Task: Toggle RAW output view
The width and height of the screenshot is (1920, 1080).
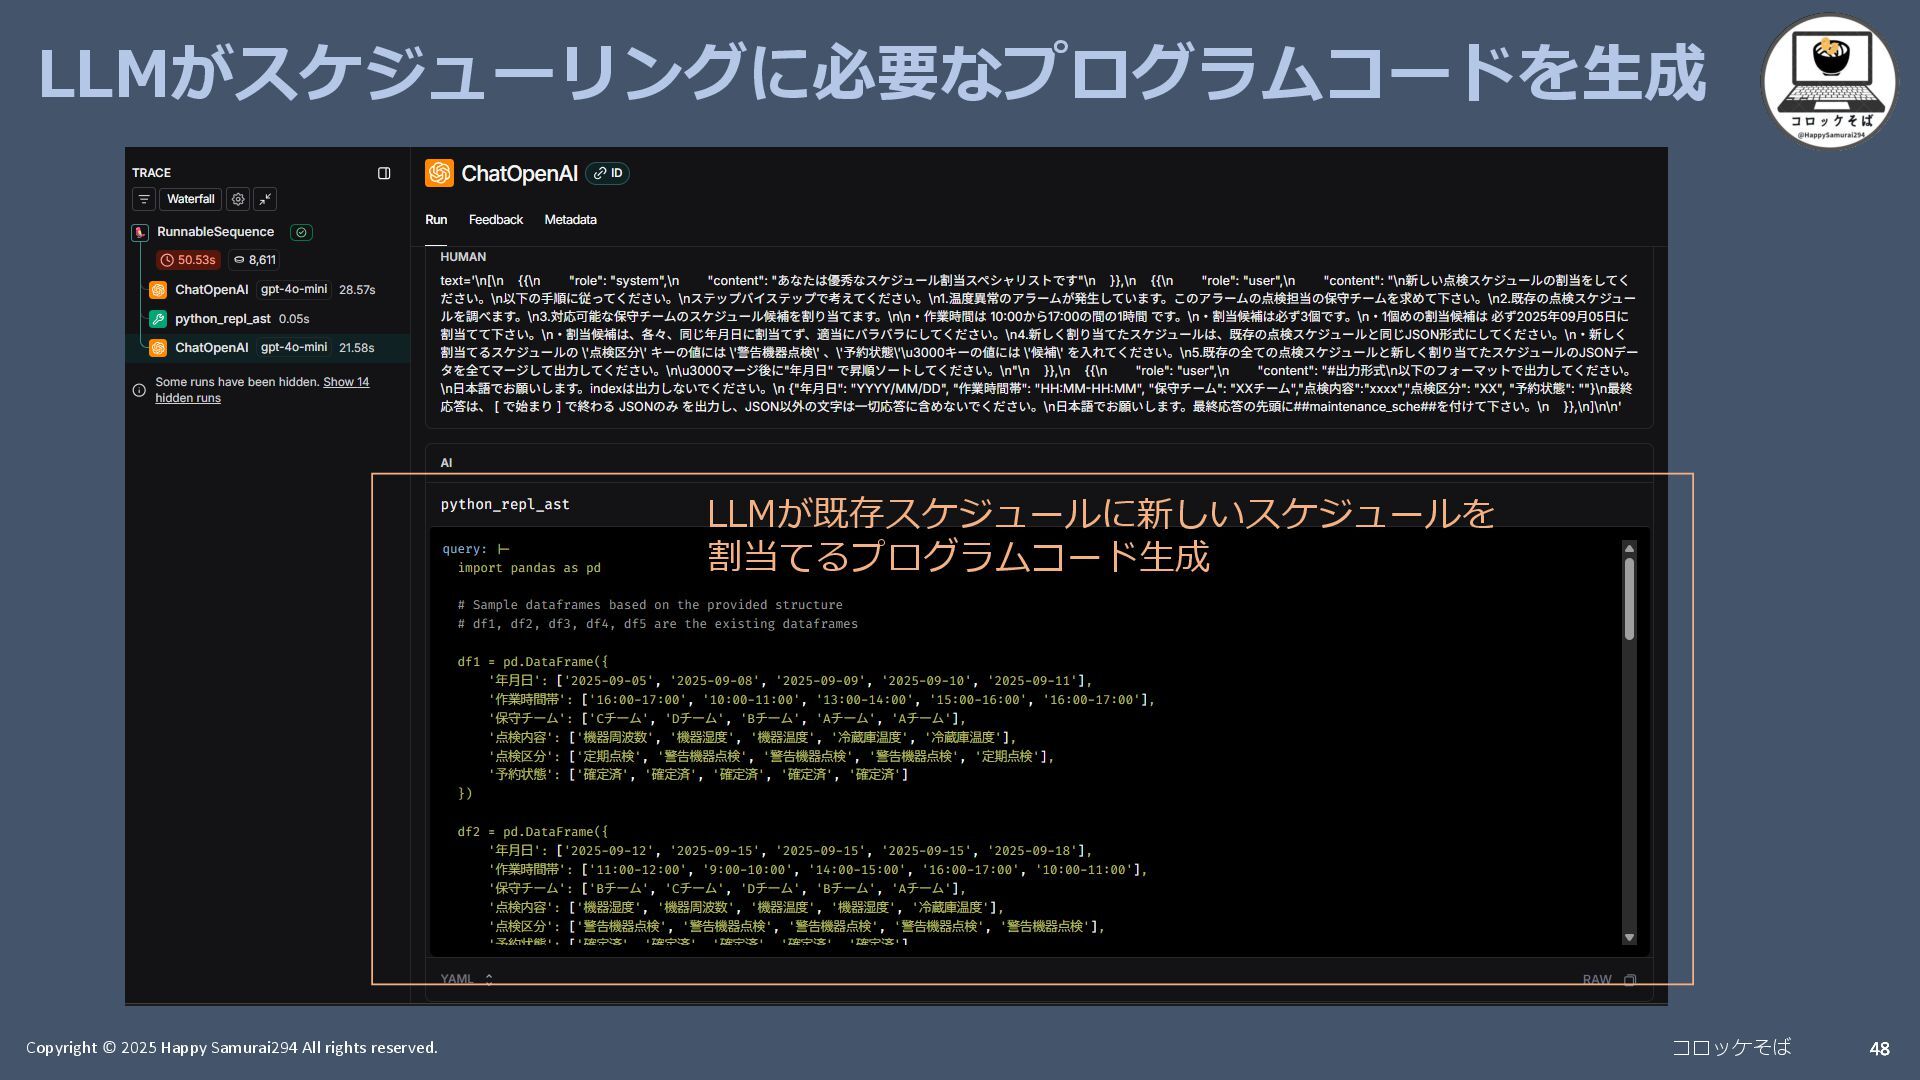Action: pyautogui.click(x=1596, y=980)
